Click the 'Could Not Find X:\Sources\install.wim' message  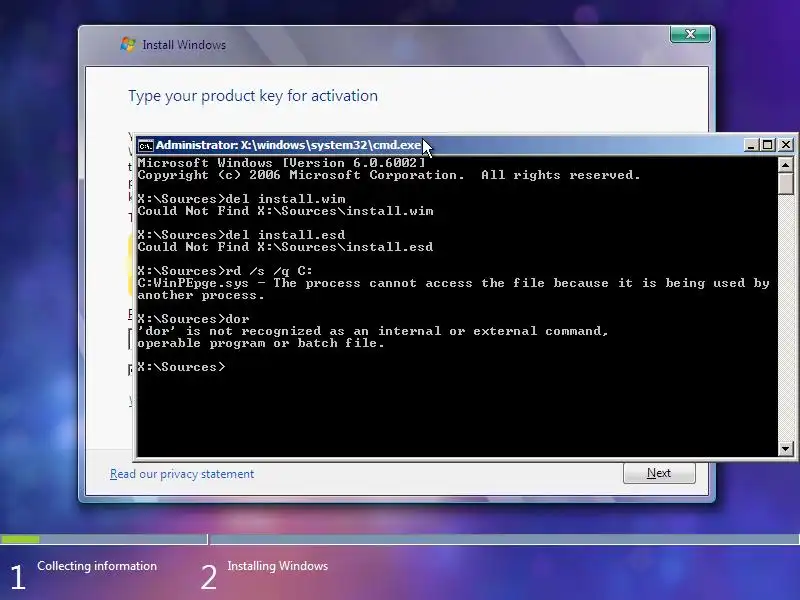click(x=285, y=211)
